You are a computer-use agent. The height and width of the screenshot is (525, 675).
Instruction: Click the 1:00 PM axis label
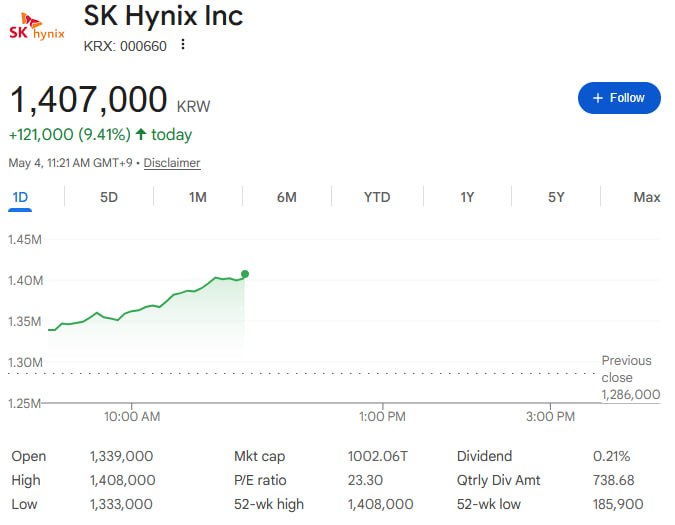tap(382, 417)
